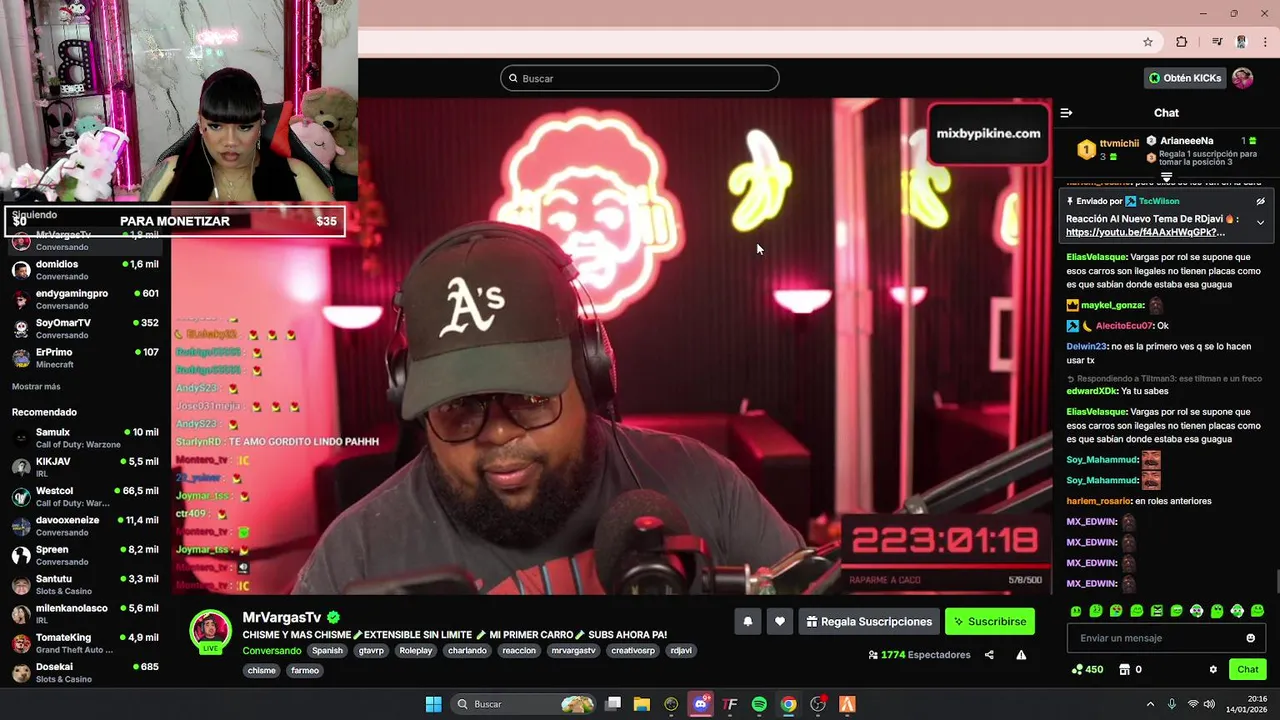
Task: Share the stream via the share icon
Action: click(989, 655)
